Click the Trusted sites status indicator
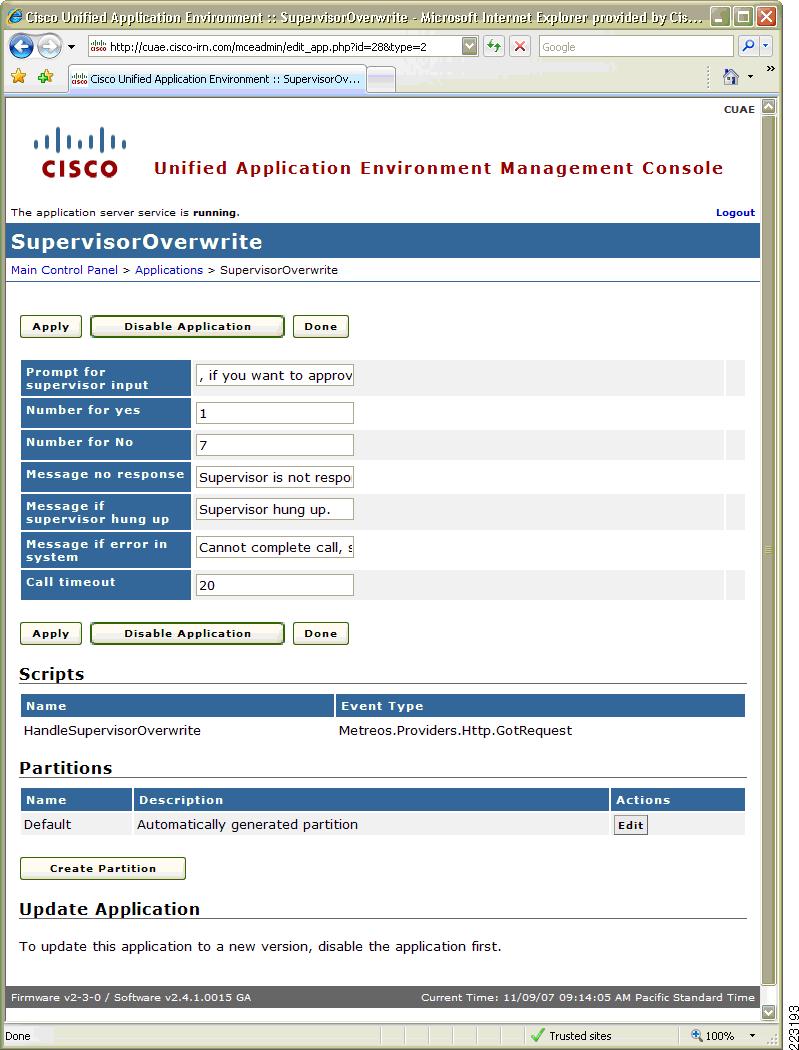 tap(571, 1036)
